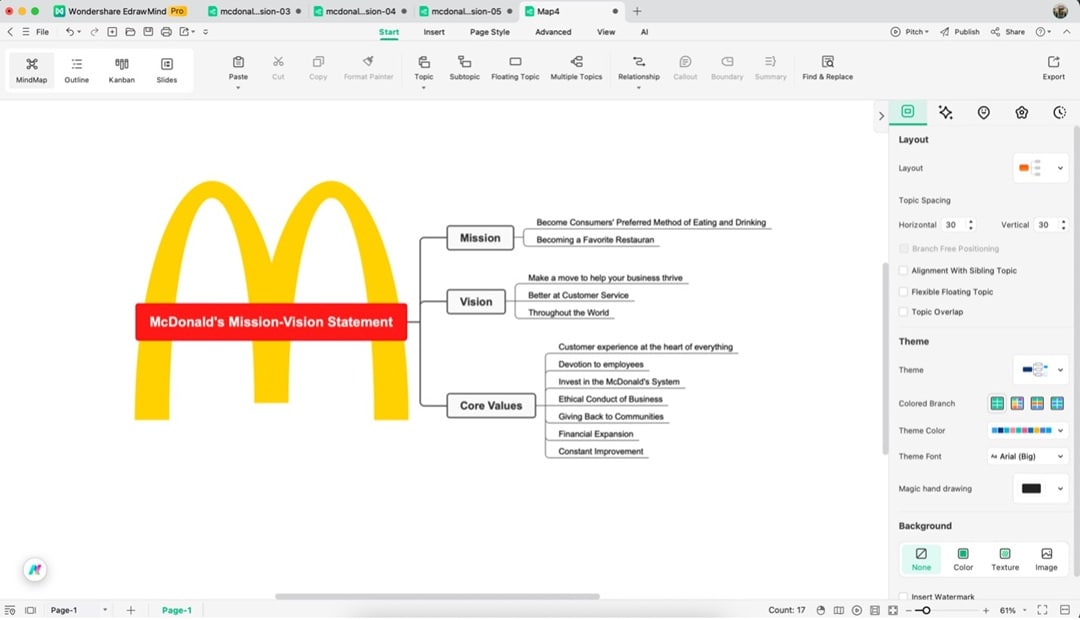This screenshot has width=1080, height=620.
Task: Enable Alignment With Sibling Topic
Action: pos(903,270)
